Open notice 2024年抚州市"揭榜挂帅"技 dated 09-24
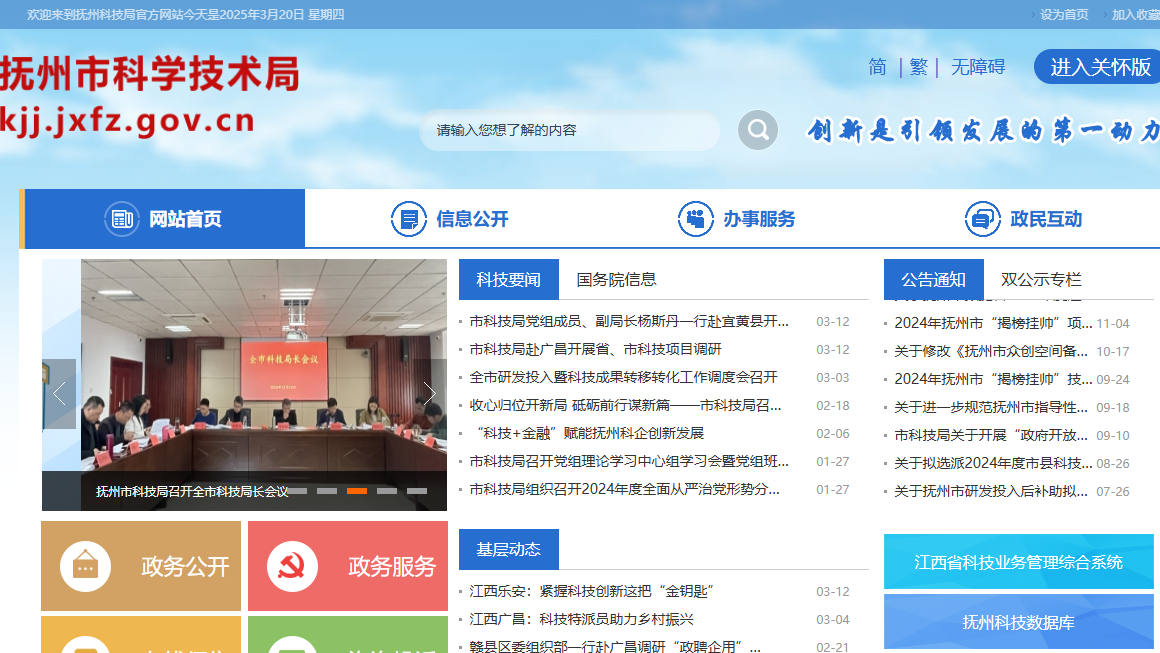The height and width of the screenshot is (653, 1160). [993, 379]
